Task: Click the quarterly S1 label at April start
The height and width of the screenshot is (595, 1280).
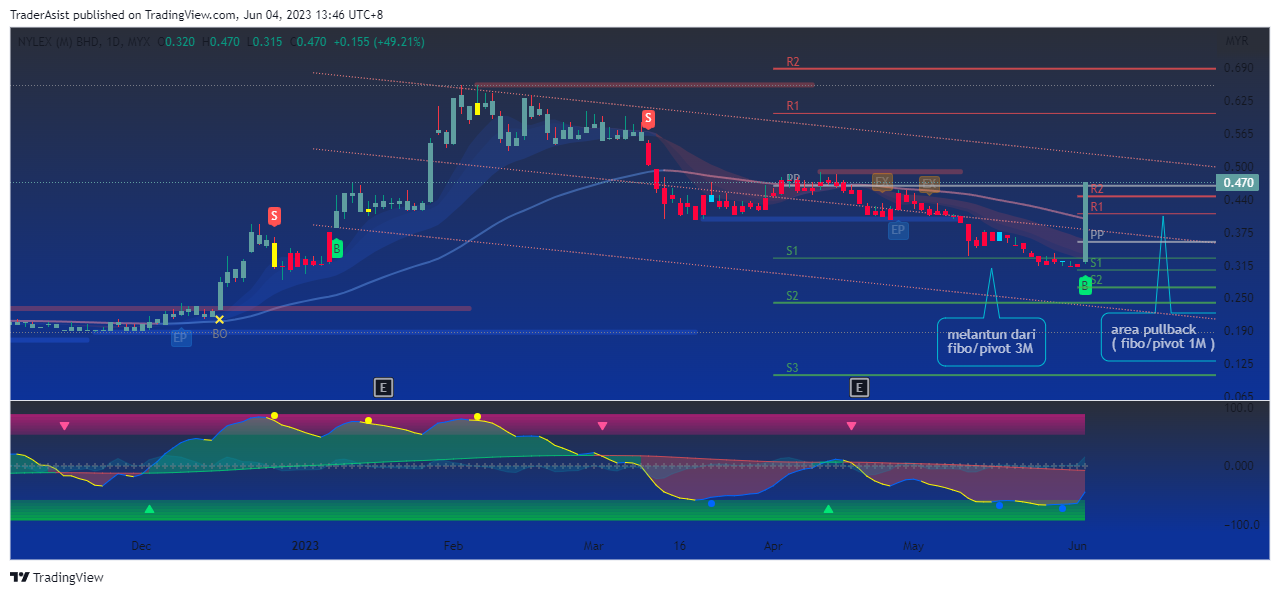Action: [792, 251]
